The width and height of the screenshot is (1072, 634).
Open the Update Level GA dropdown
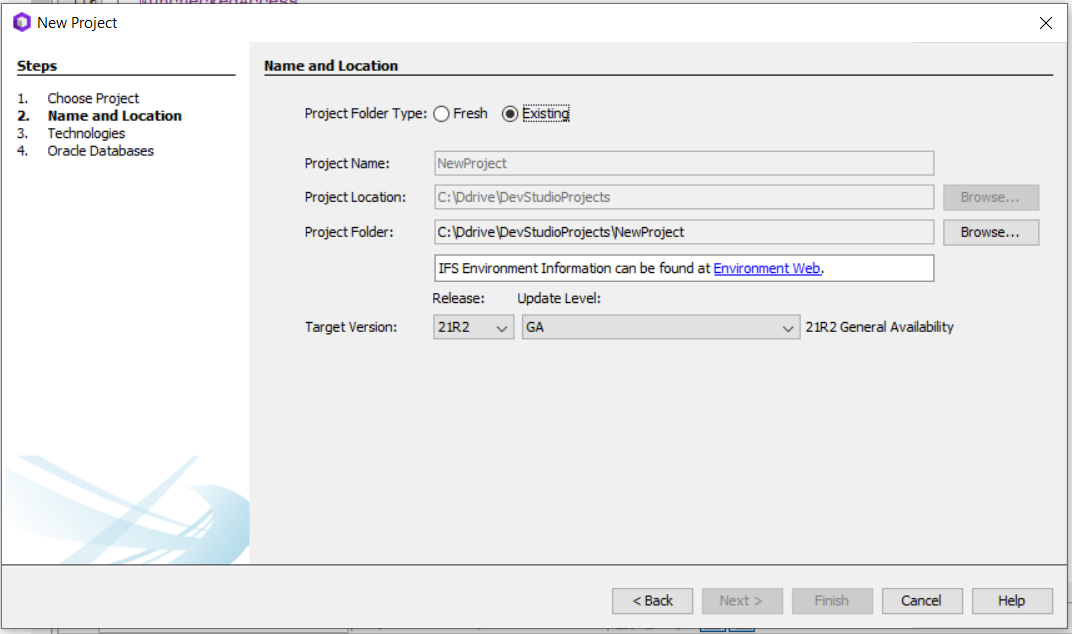click(660, 327)
